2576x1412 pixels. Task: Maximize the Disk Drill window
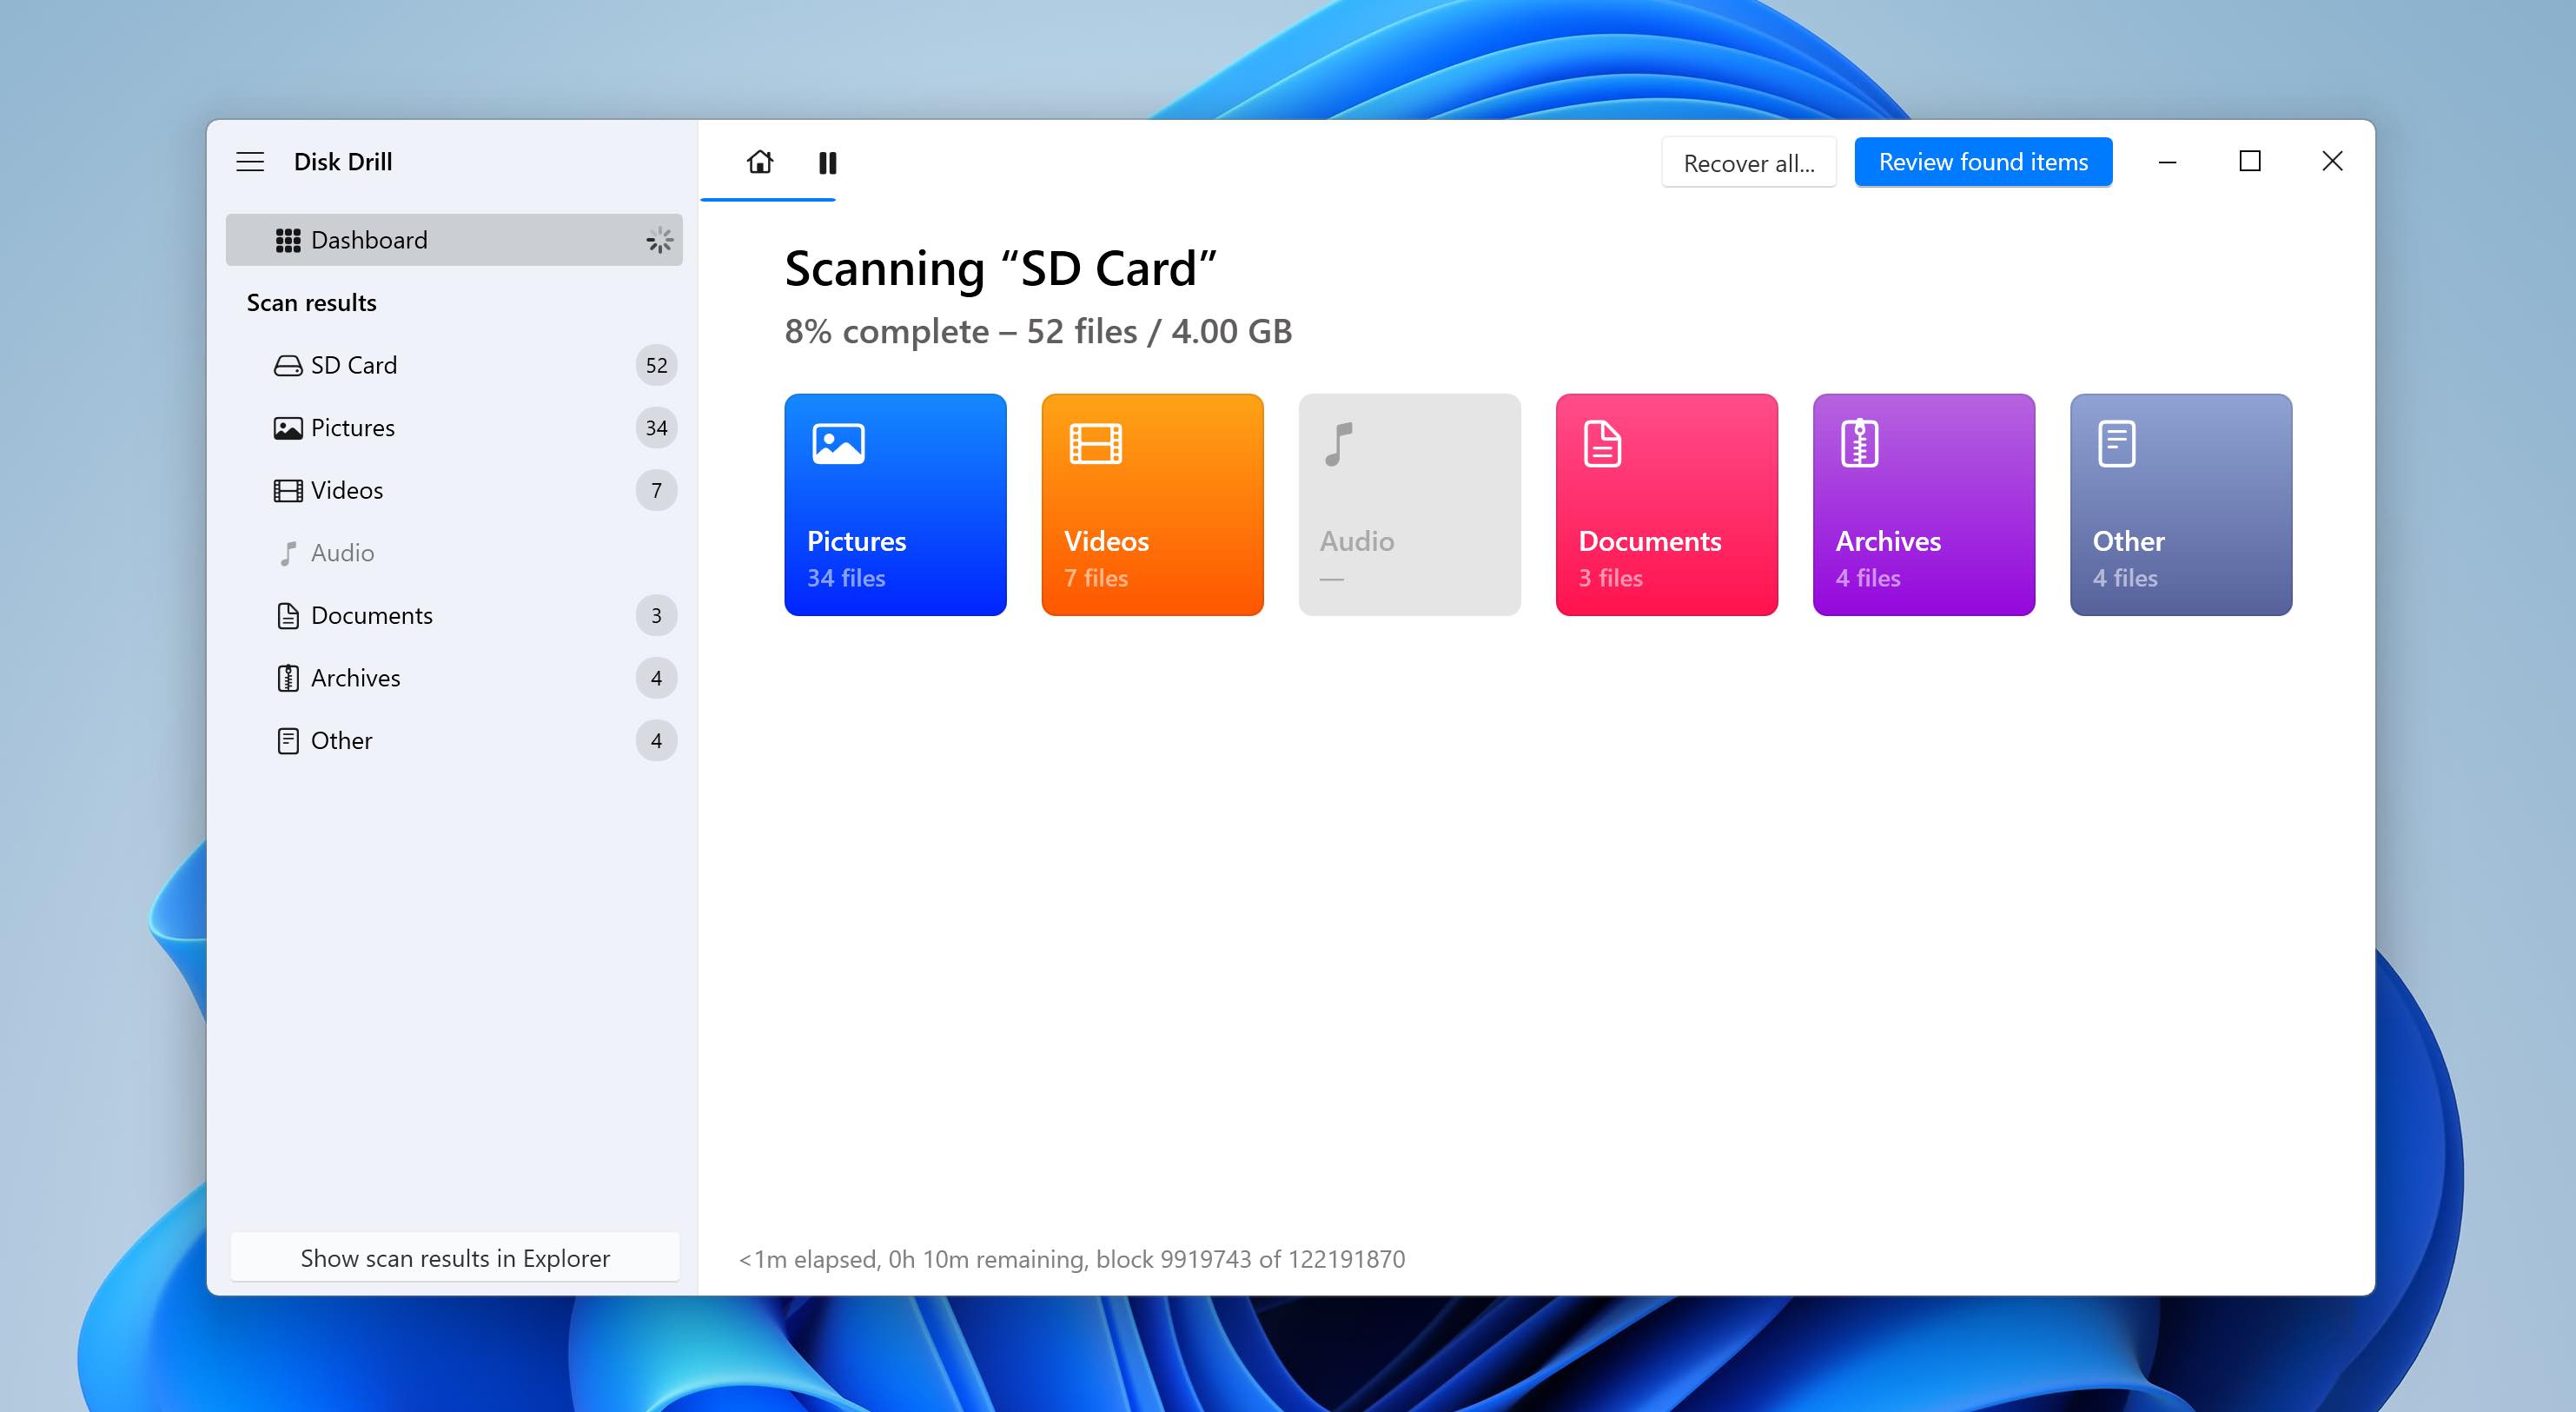pos(2250,161)
